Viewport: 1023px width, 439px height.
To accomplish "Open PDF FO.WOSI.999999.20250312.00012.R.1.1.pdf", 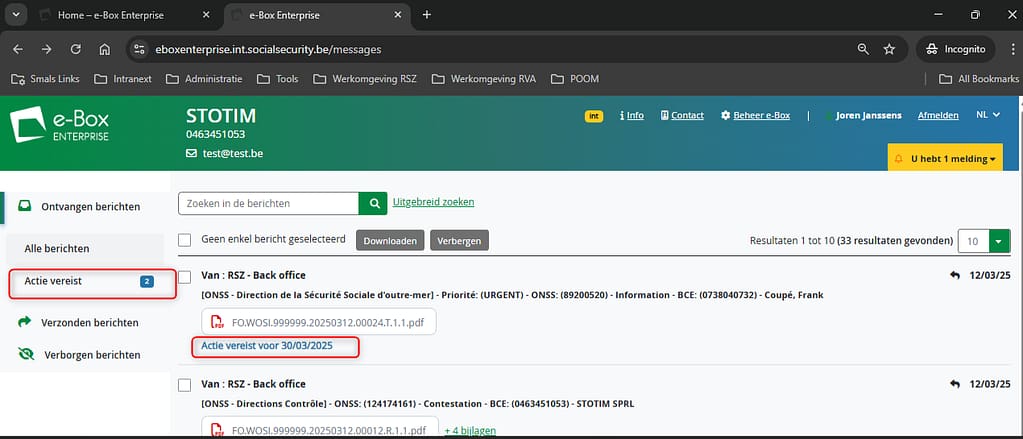I will click(x=320, y=429).
